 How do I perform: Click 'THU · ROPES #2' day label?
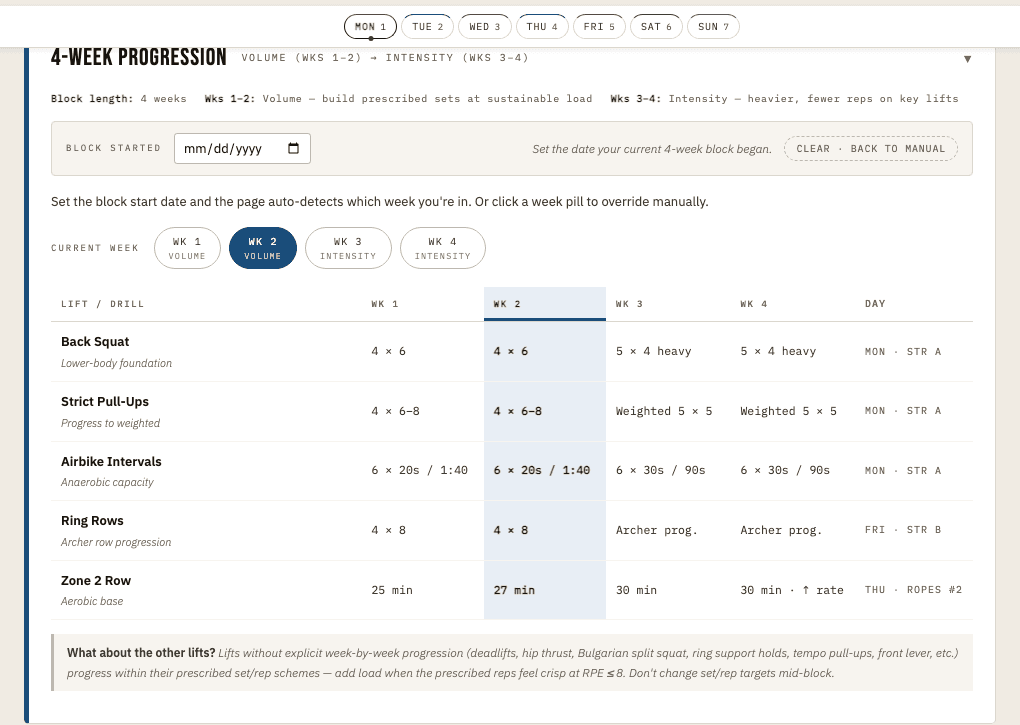click(913, 590)
